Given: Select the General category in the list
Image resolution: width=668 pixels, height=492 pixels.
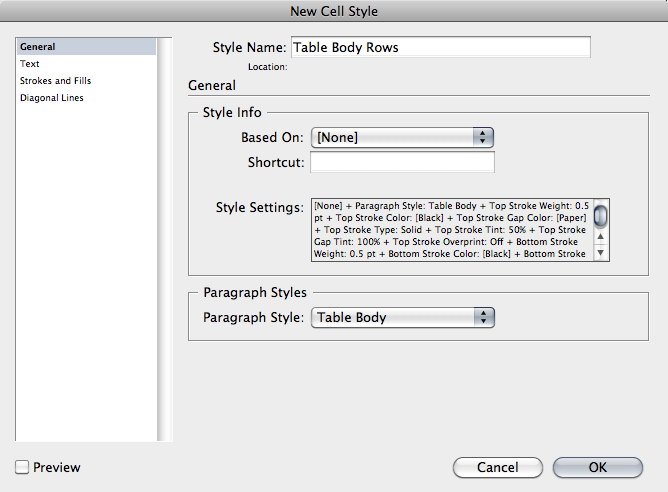Looking at the screenshot, I should (86, 46).
